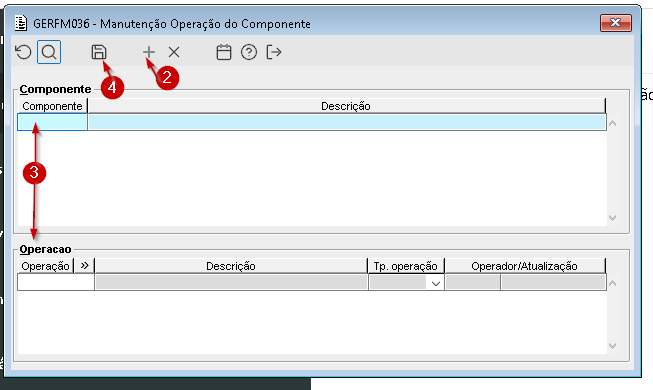
Task: Click the Descrição header in Componente grid
Action: [x=346, y=106]
